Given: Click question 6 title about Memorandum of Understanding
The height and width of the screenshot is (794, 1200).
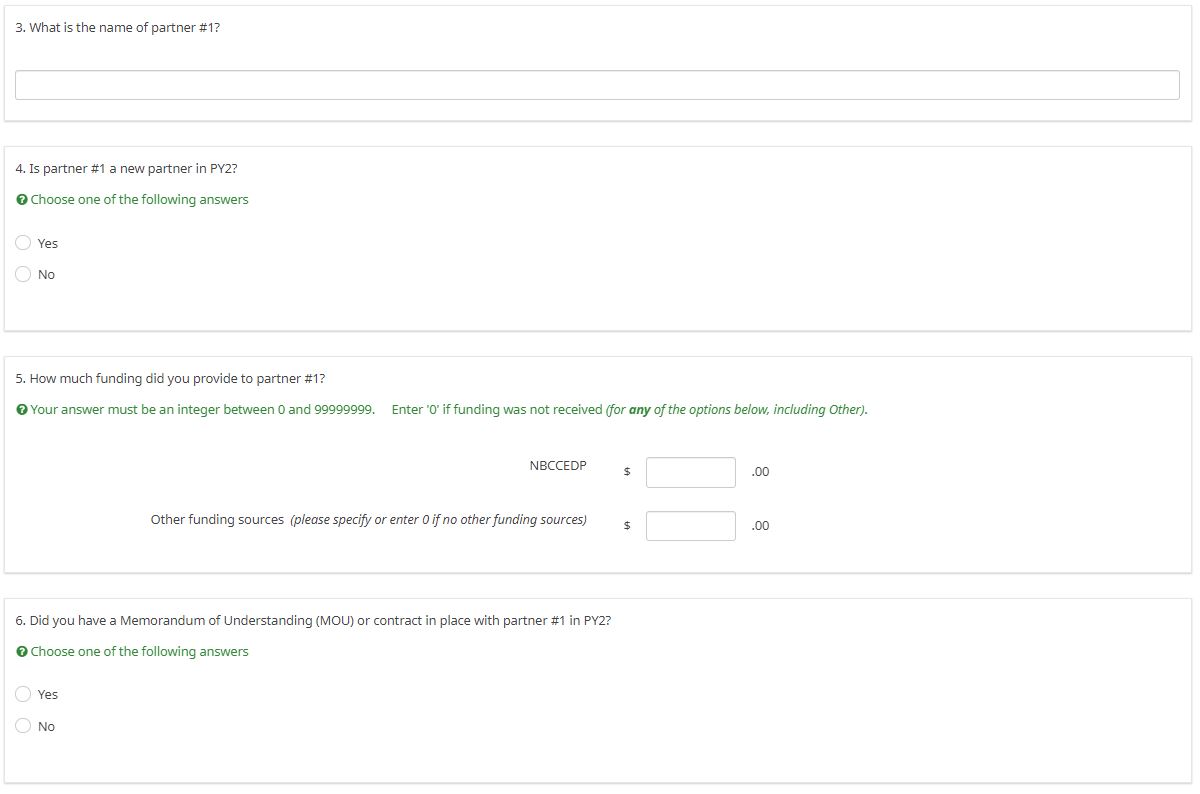Looking at the screenshot, I should [313, 621].
